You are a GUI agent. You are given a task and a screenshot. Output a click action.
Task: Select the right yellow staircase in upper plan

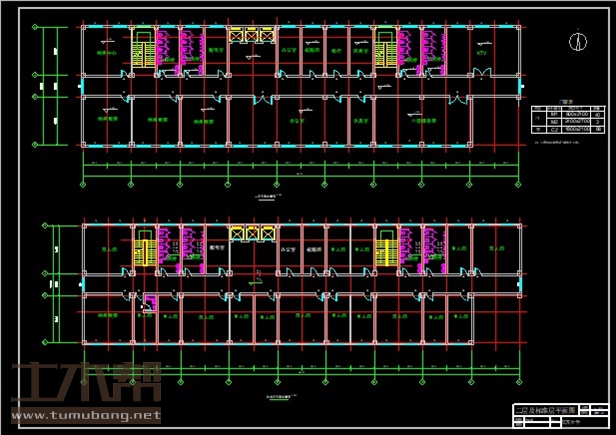click(385, 48)
